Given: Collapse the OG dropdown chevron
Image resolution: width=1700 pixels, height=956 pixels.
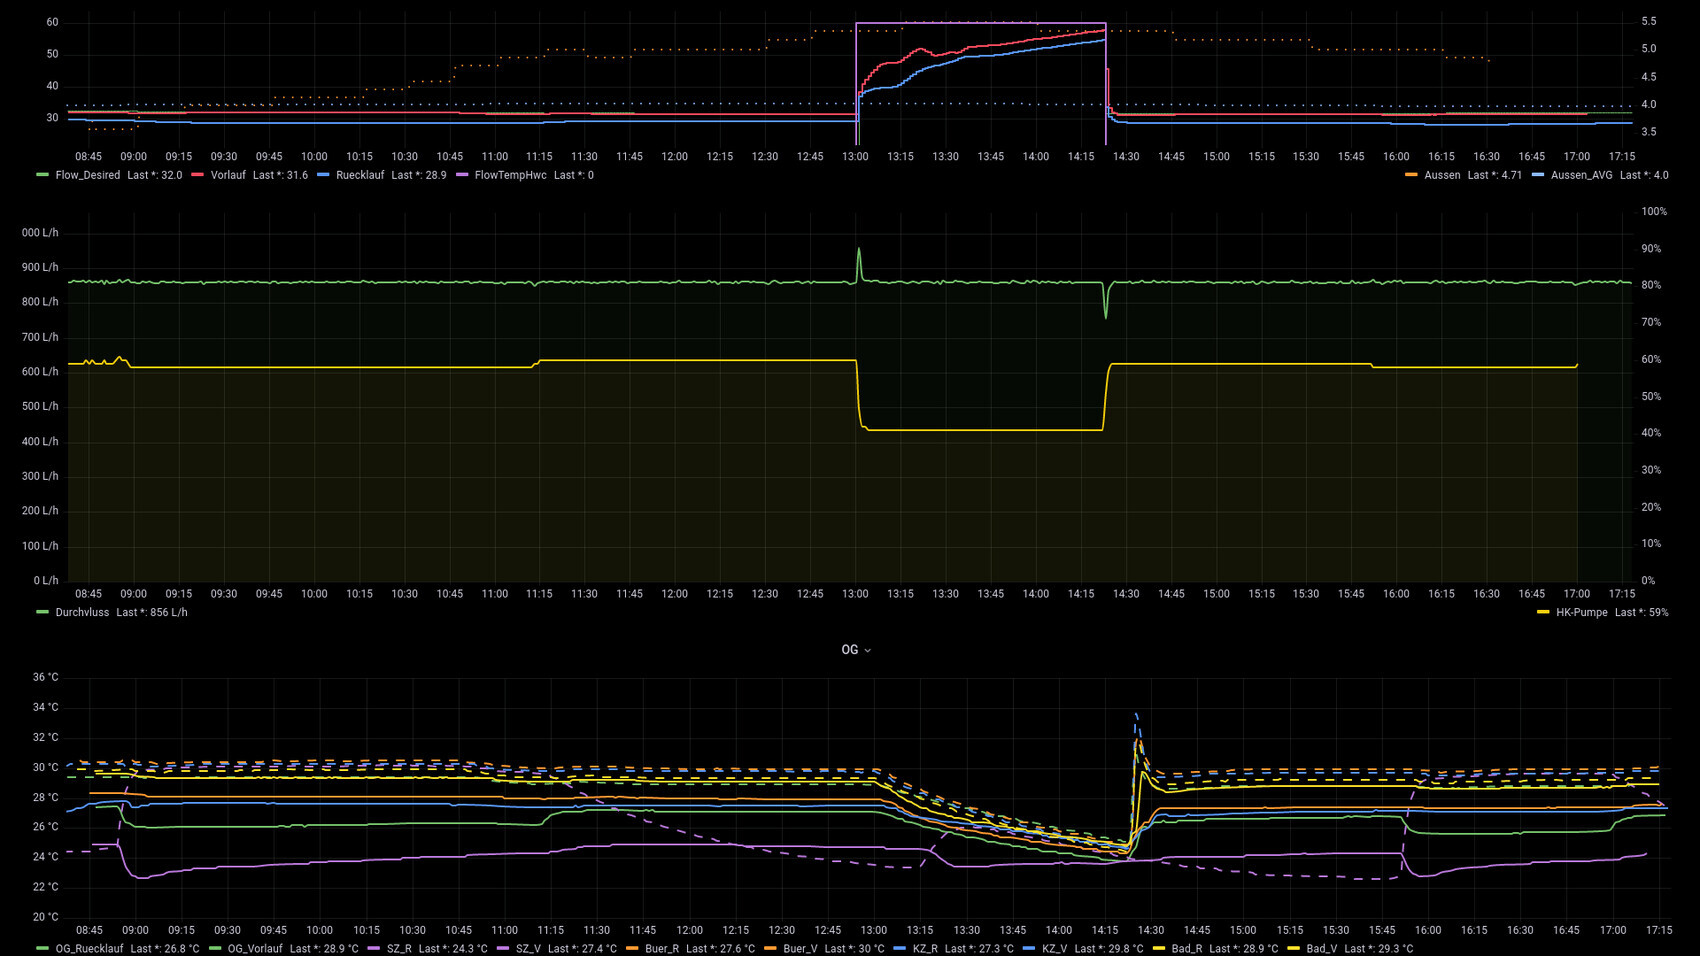Looking at the screenshot, I should 867,651.
